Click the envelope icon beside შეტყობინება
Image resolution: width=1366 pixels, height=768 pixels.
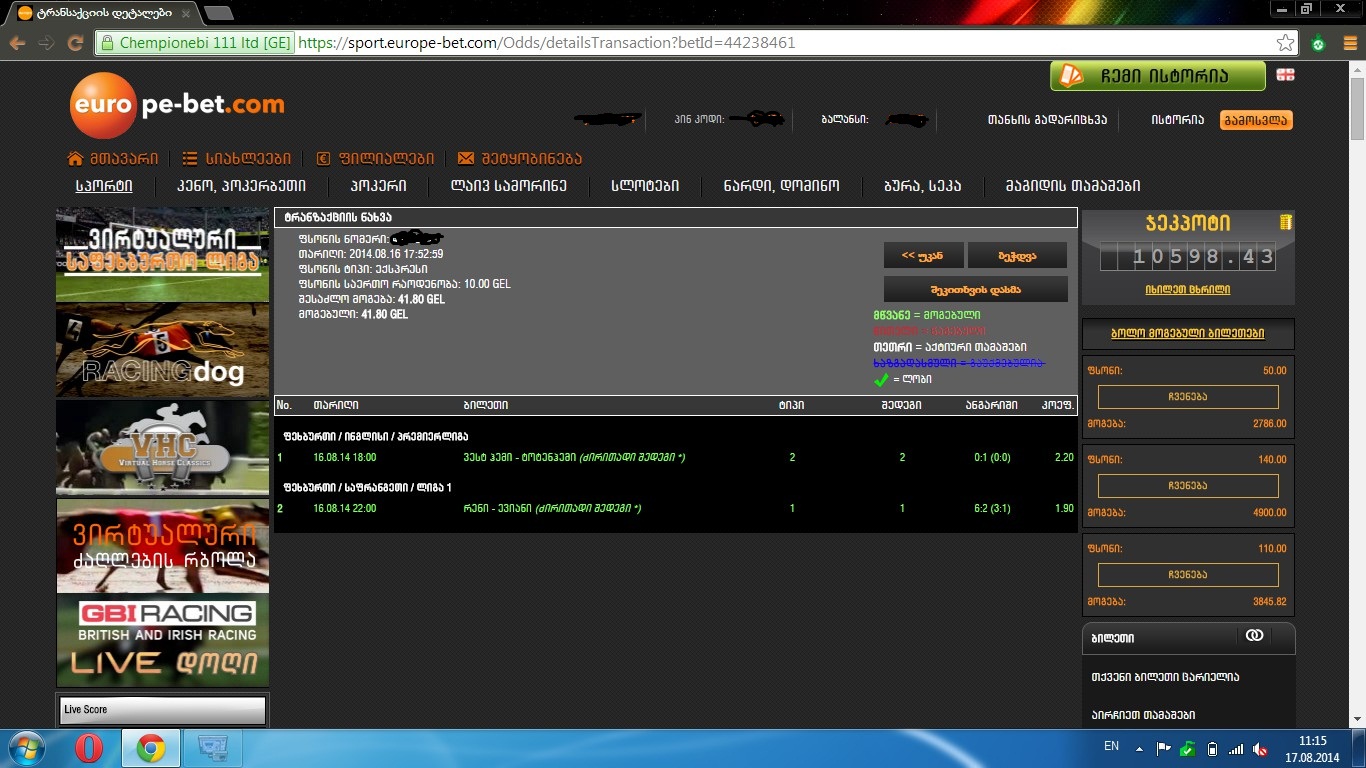[465, 158]
